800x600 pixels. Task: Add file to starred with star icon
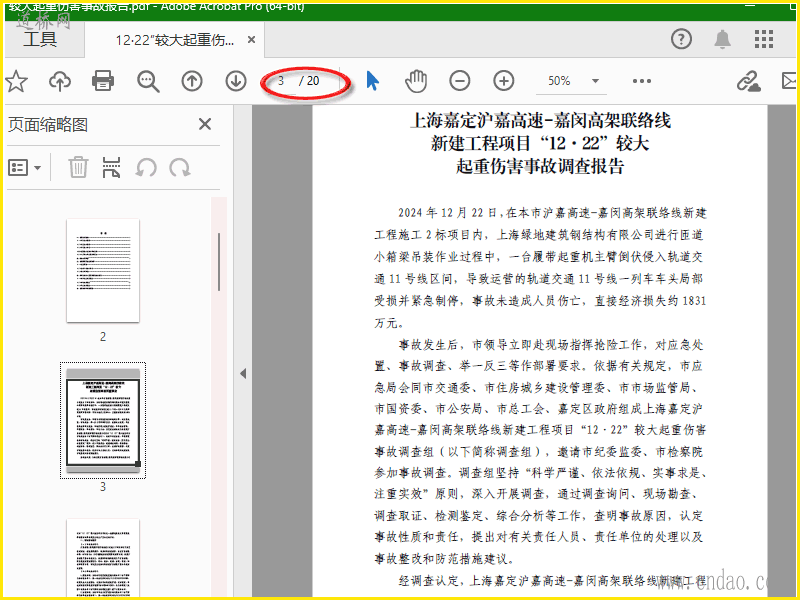click(16, 81)
